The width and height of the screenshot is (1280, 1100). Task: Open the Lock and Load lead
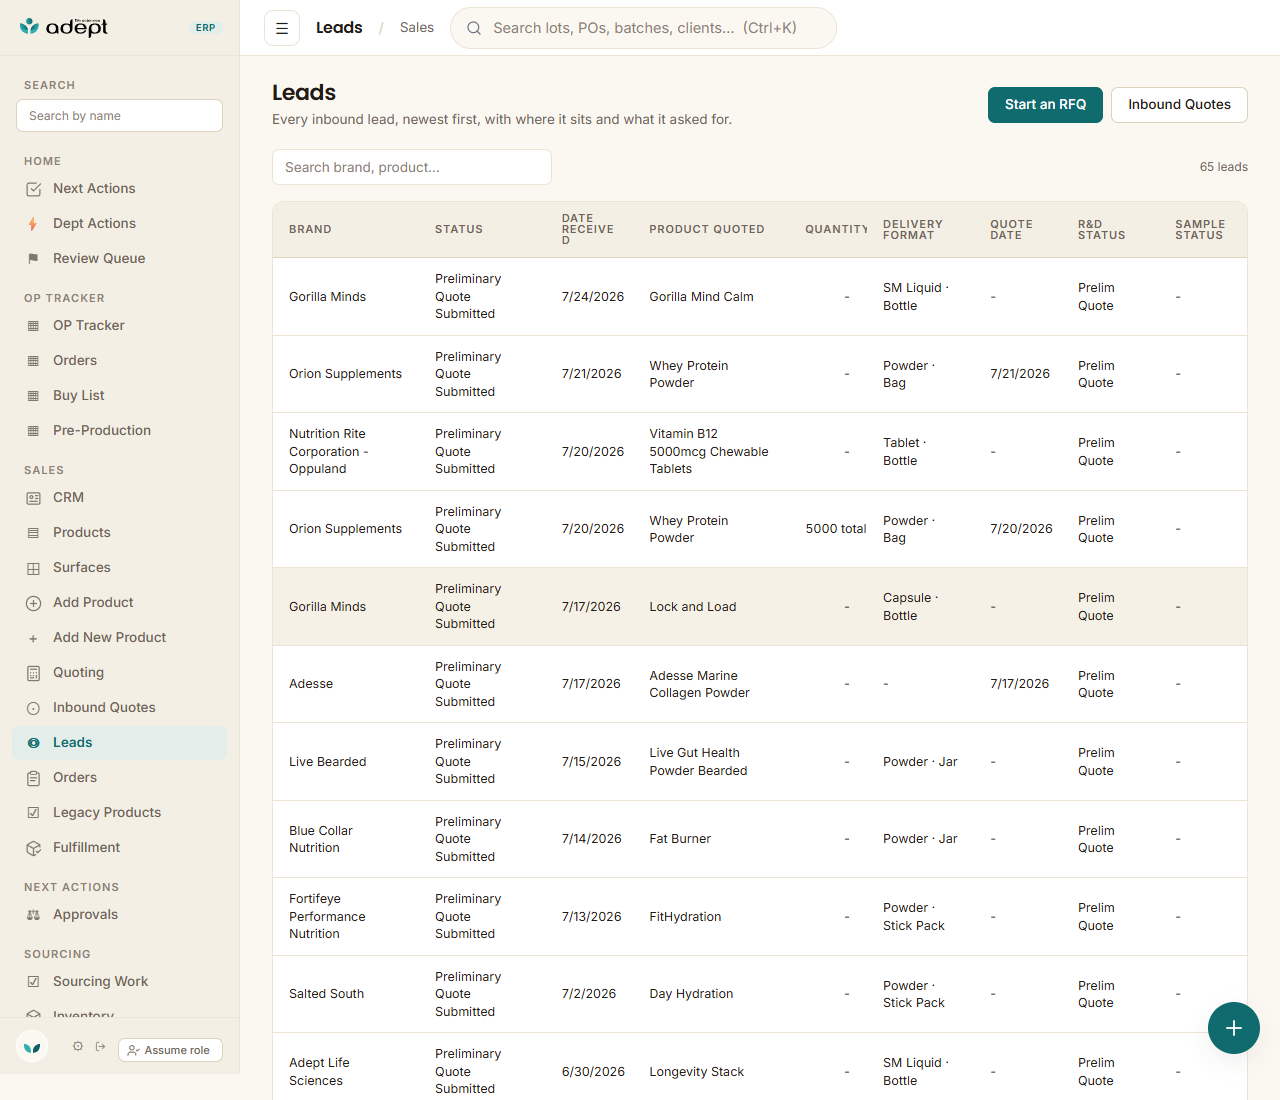point(760,607)
